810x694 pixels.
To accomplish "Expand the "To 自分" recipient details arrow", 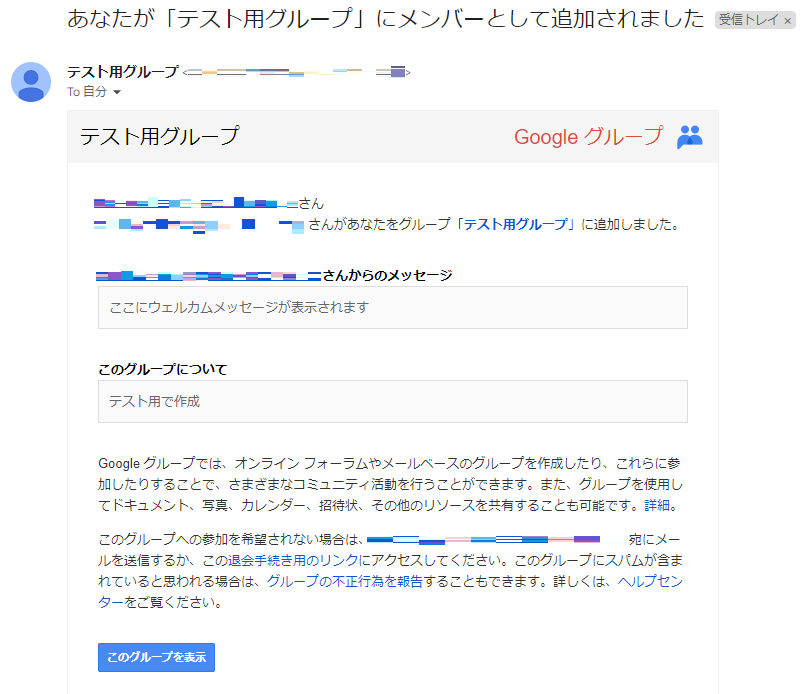I will pyautogui.click(x=117, y=92).
